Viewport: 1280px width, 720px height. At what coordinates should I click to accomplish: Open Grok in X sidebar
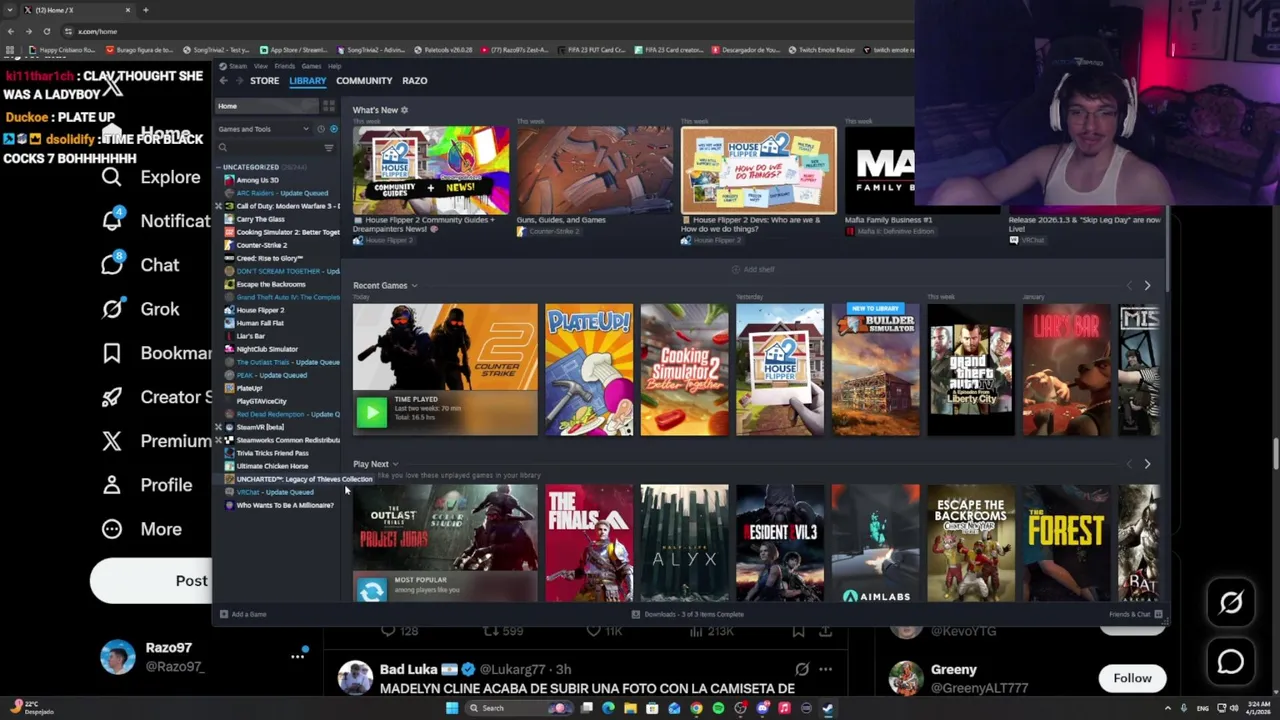[x=140, y=309]
